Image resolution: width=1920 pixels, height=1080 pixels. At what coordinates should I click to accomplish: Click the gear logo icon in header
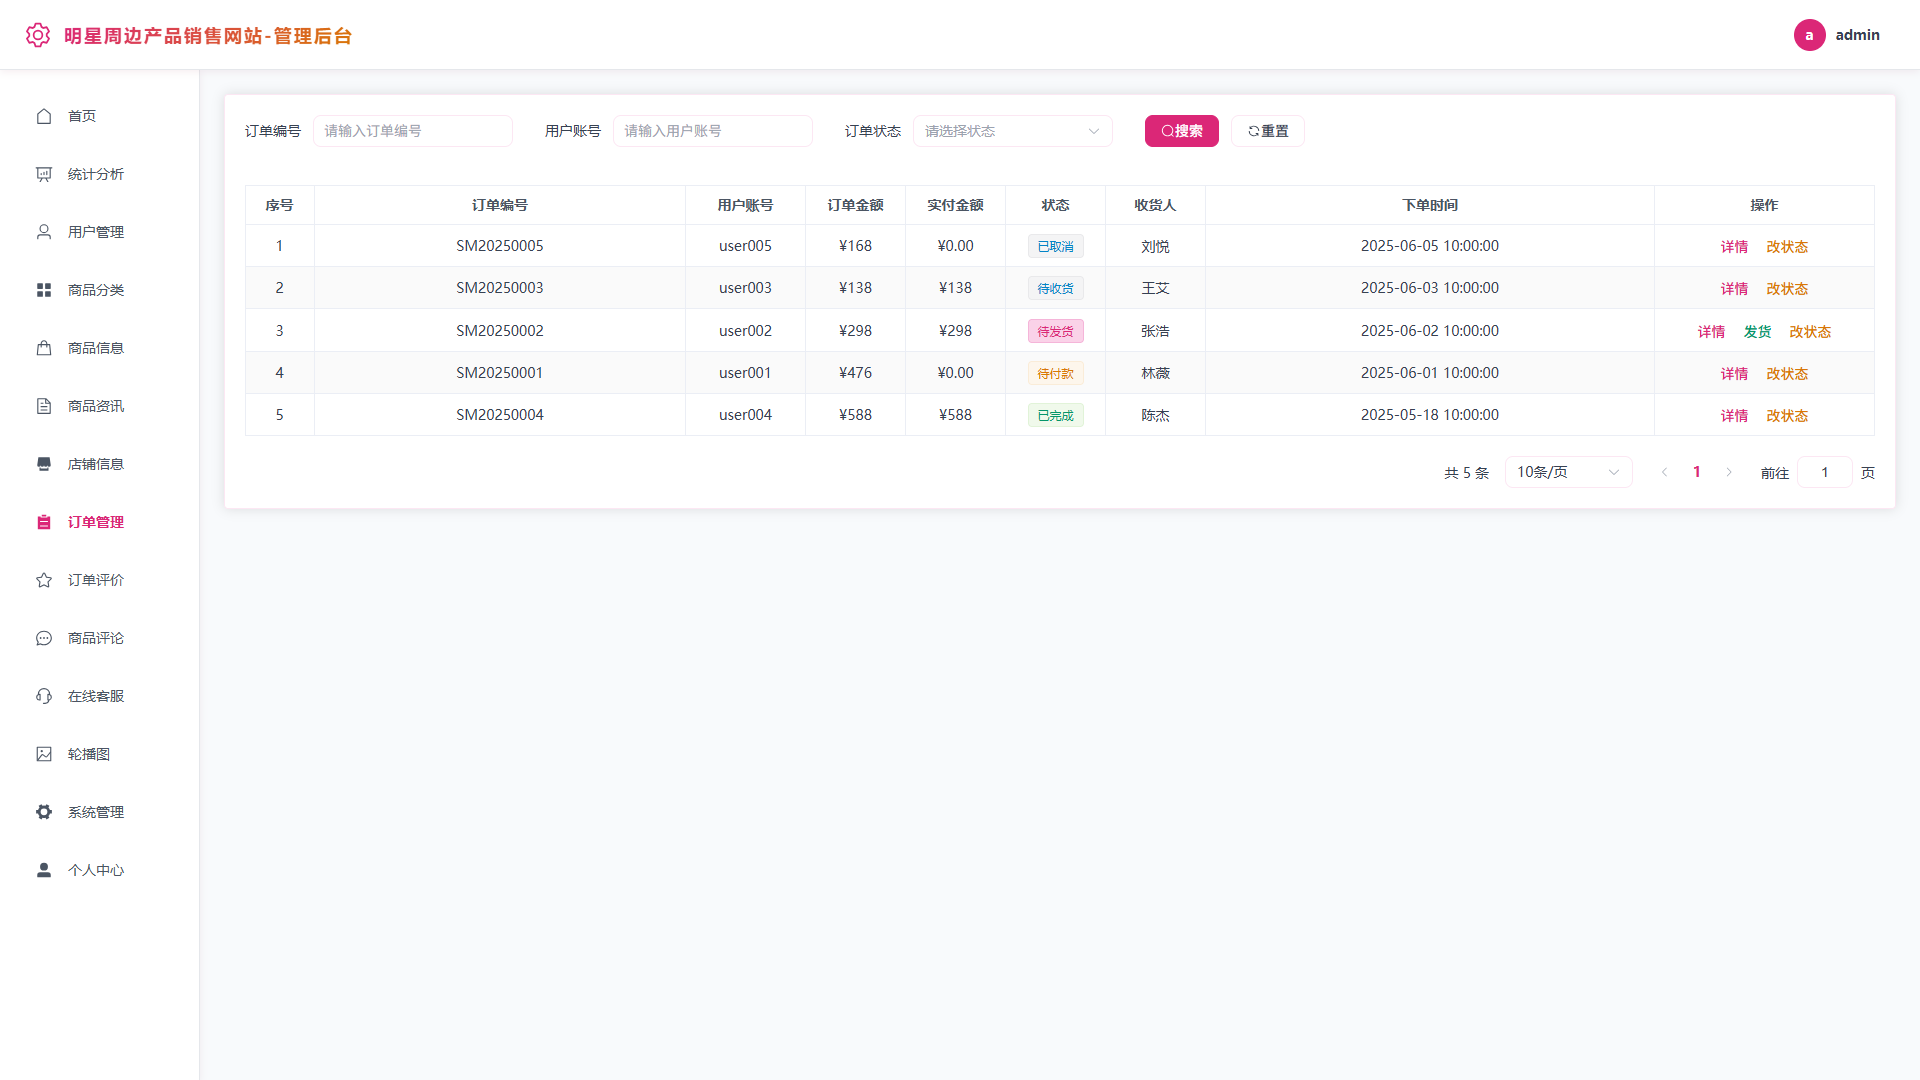(38, 35)
